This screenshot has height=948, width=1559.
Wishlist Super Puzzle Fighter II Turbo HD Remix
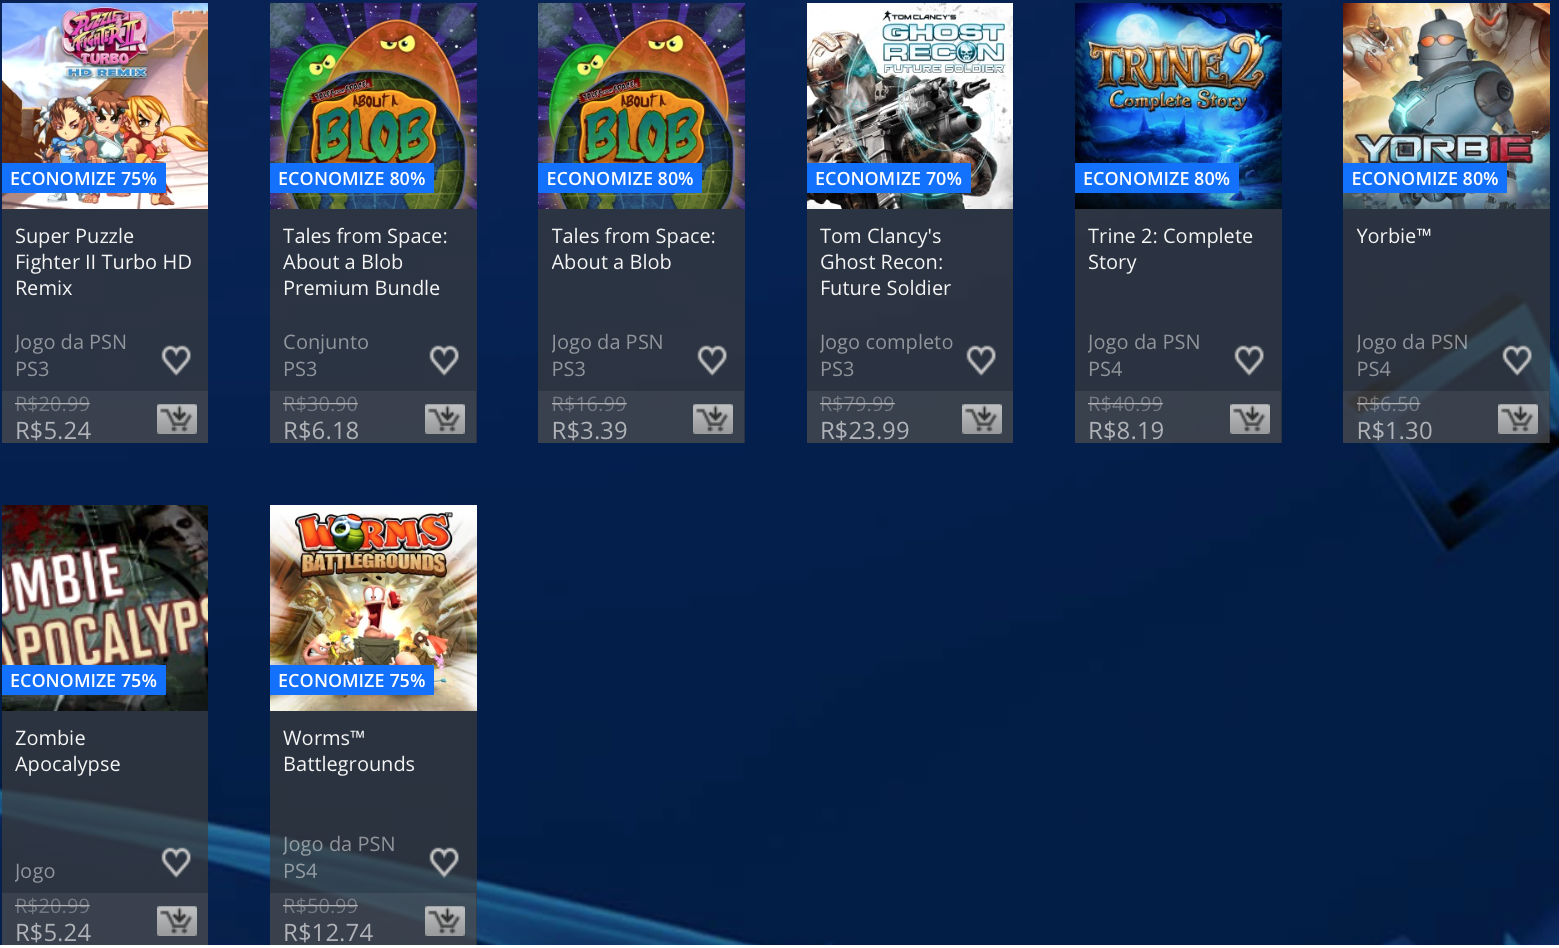coord(176,360)
